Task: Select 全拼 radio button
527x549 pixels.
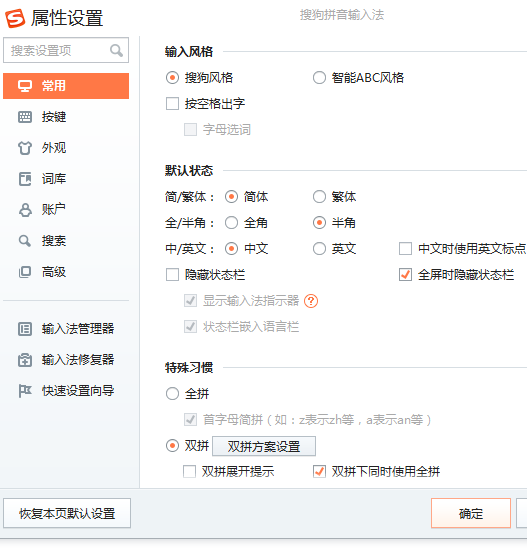Action: 172,394
